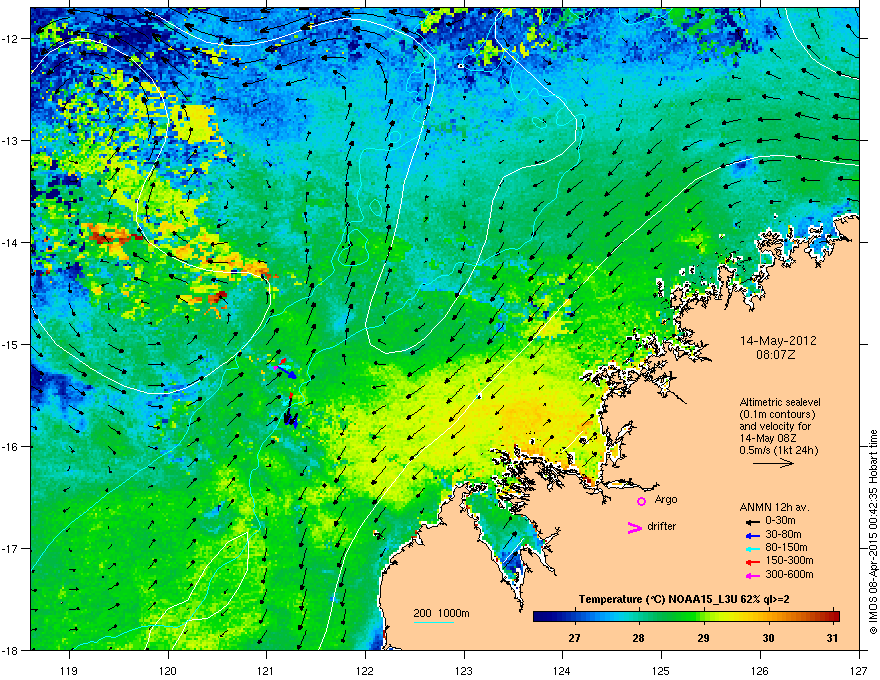Click the '-12' latitude axis label
Image resolution: width=880 pixels, height=680 pixels.
pos(11,39)
